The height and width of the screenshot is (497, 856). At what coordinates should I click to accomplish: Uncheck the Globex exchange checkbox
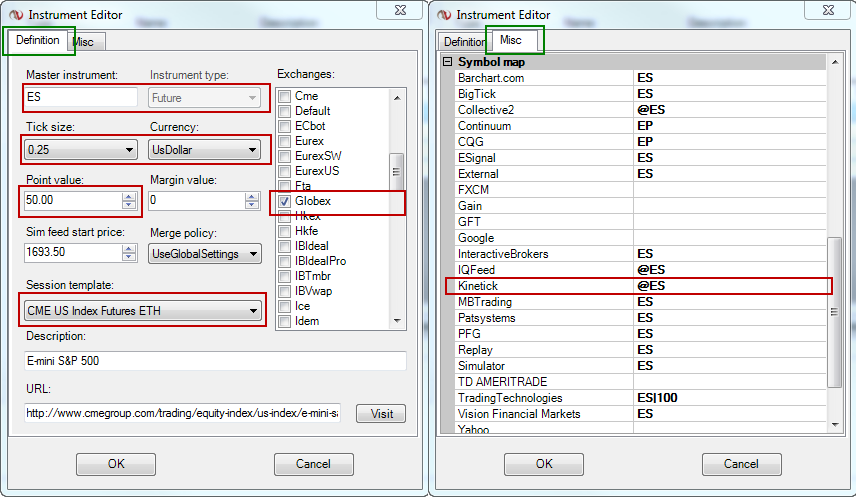tap(284, 201)
